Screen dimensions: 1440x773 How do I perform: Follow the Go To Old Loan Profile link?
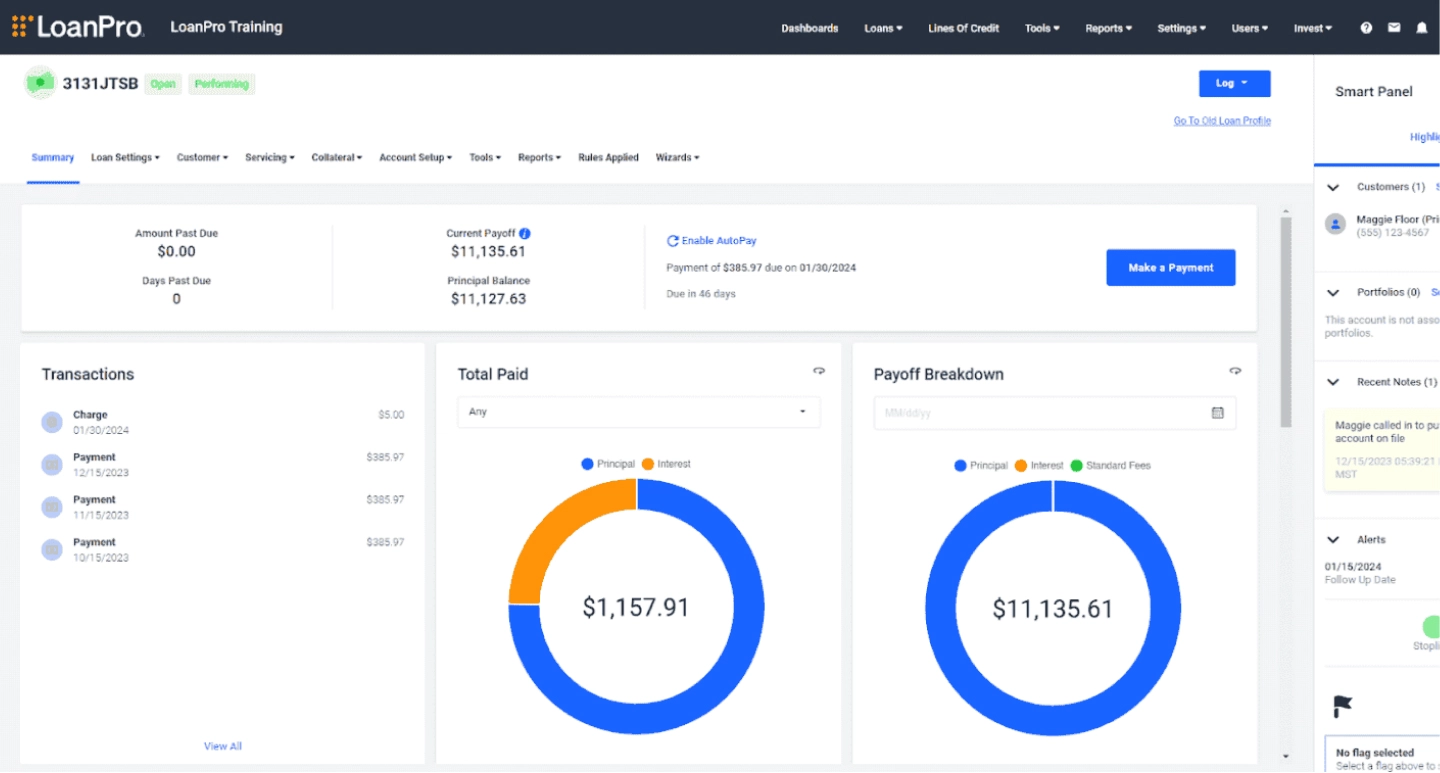1222,120
